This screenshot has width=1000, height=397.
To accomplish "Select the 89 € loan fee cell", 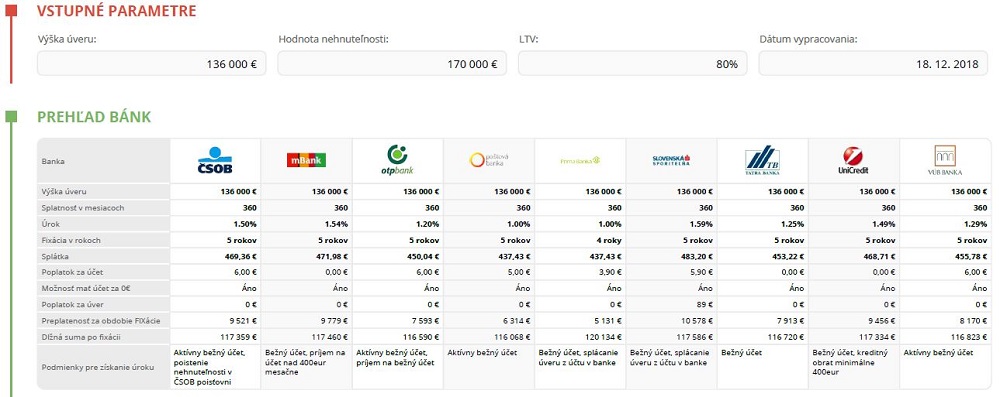I will tap(671, 305).
